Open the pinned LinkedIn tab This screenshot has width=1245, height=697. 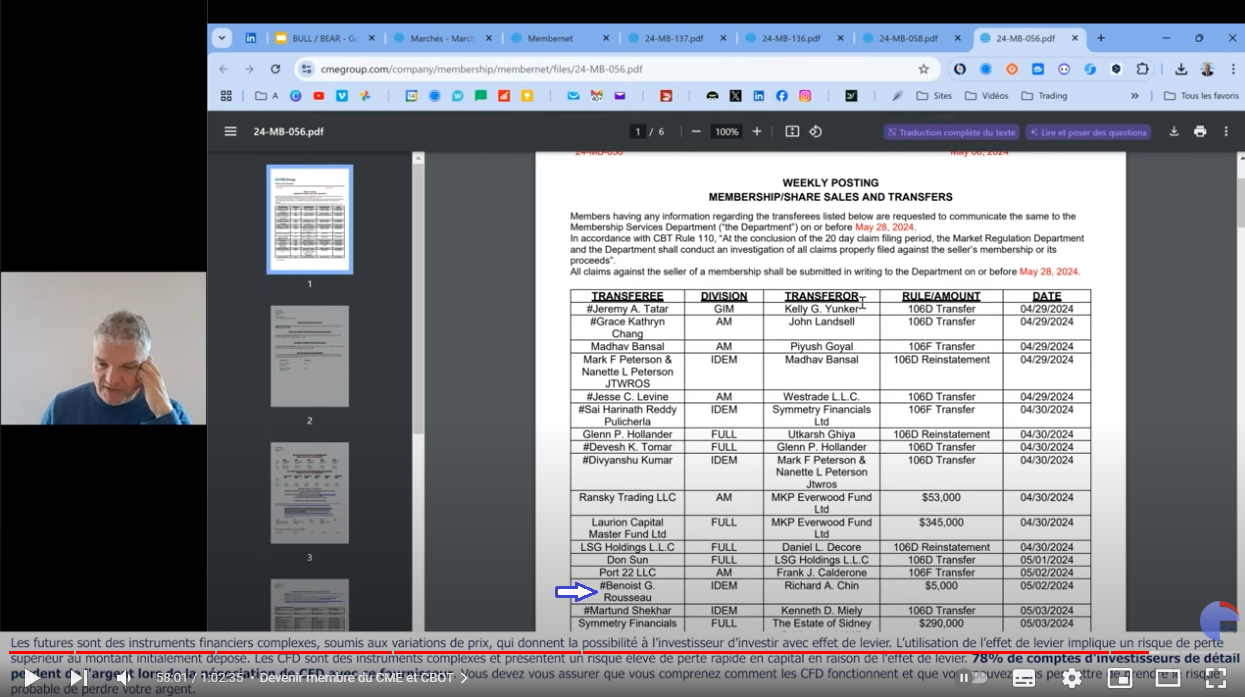tap(250, 38)
